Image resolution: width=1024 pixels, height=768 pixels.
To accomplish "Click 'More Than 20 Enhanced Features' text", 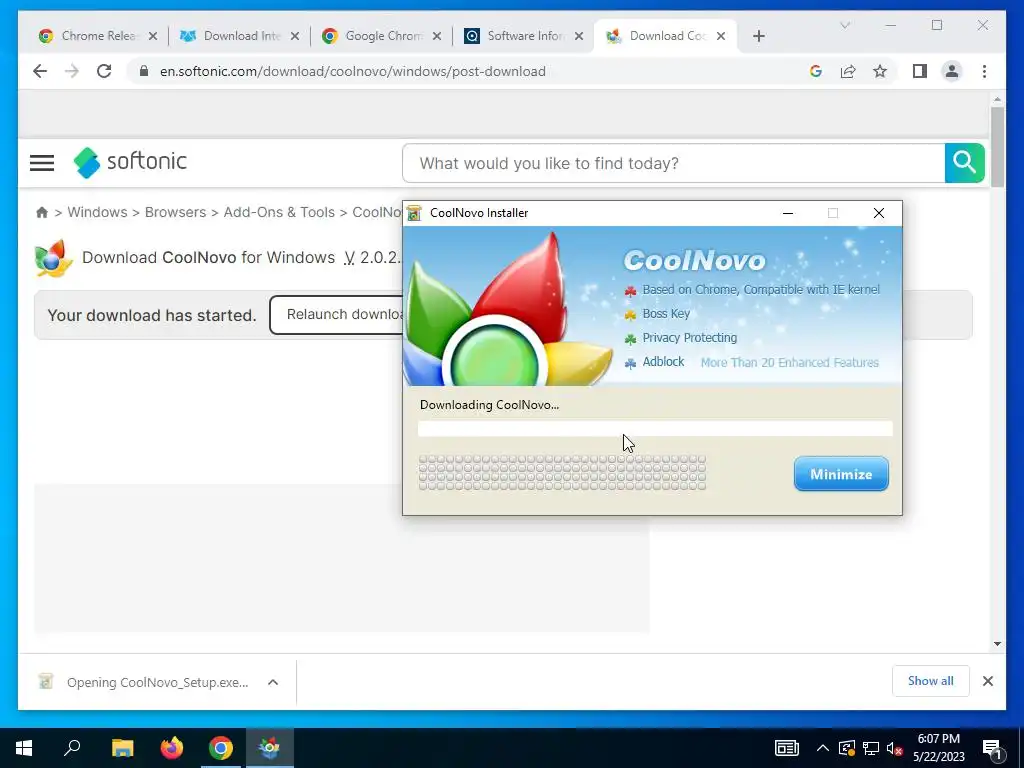I will pyautogui.click(x=790, y=362).
